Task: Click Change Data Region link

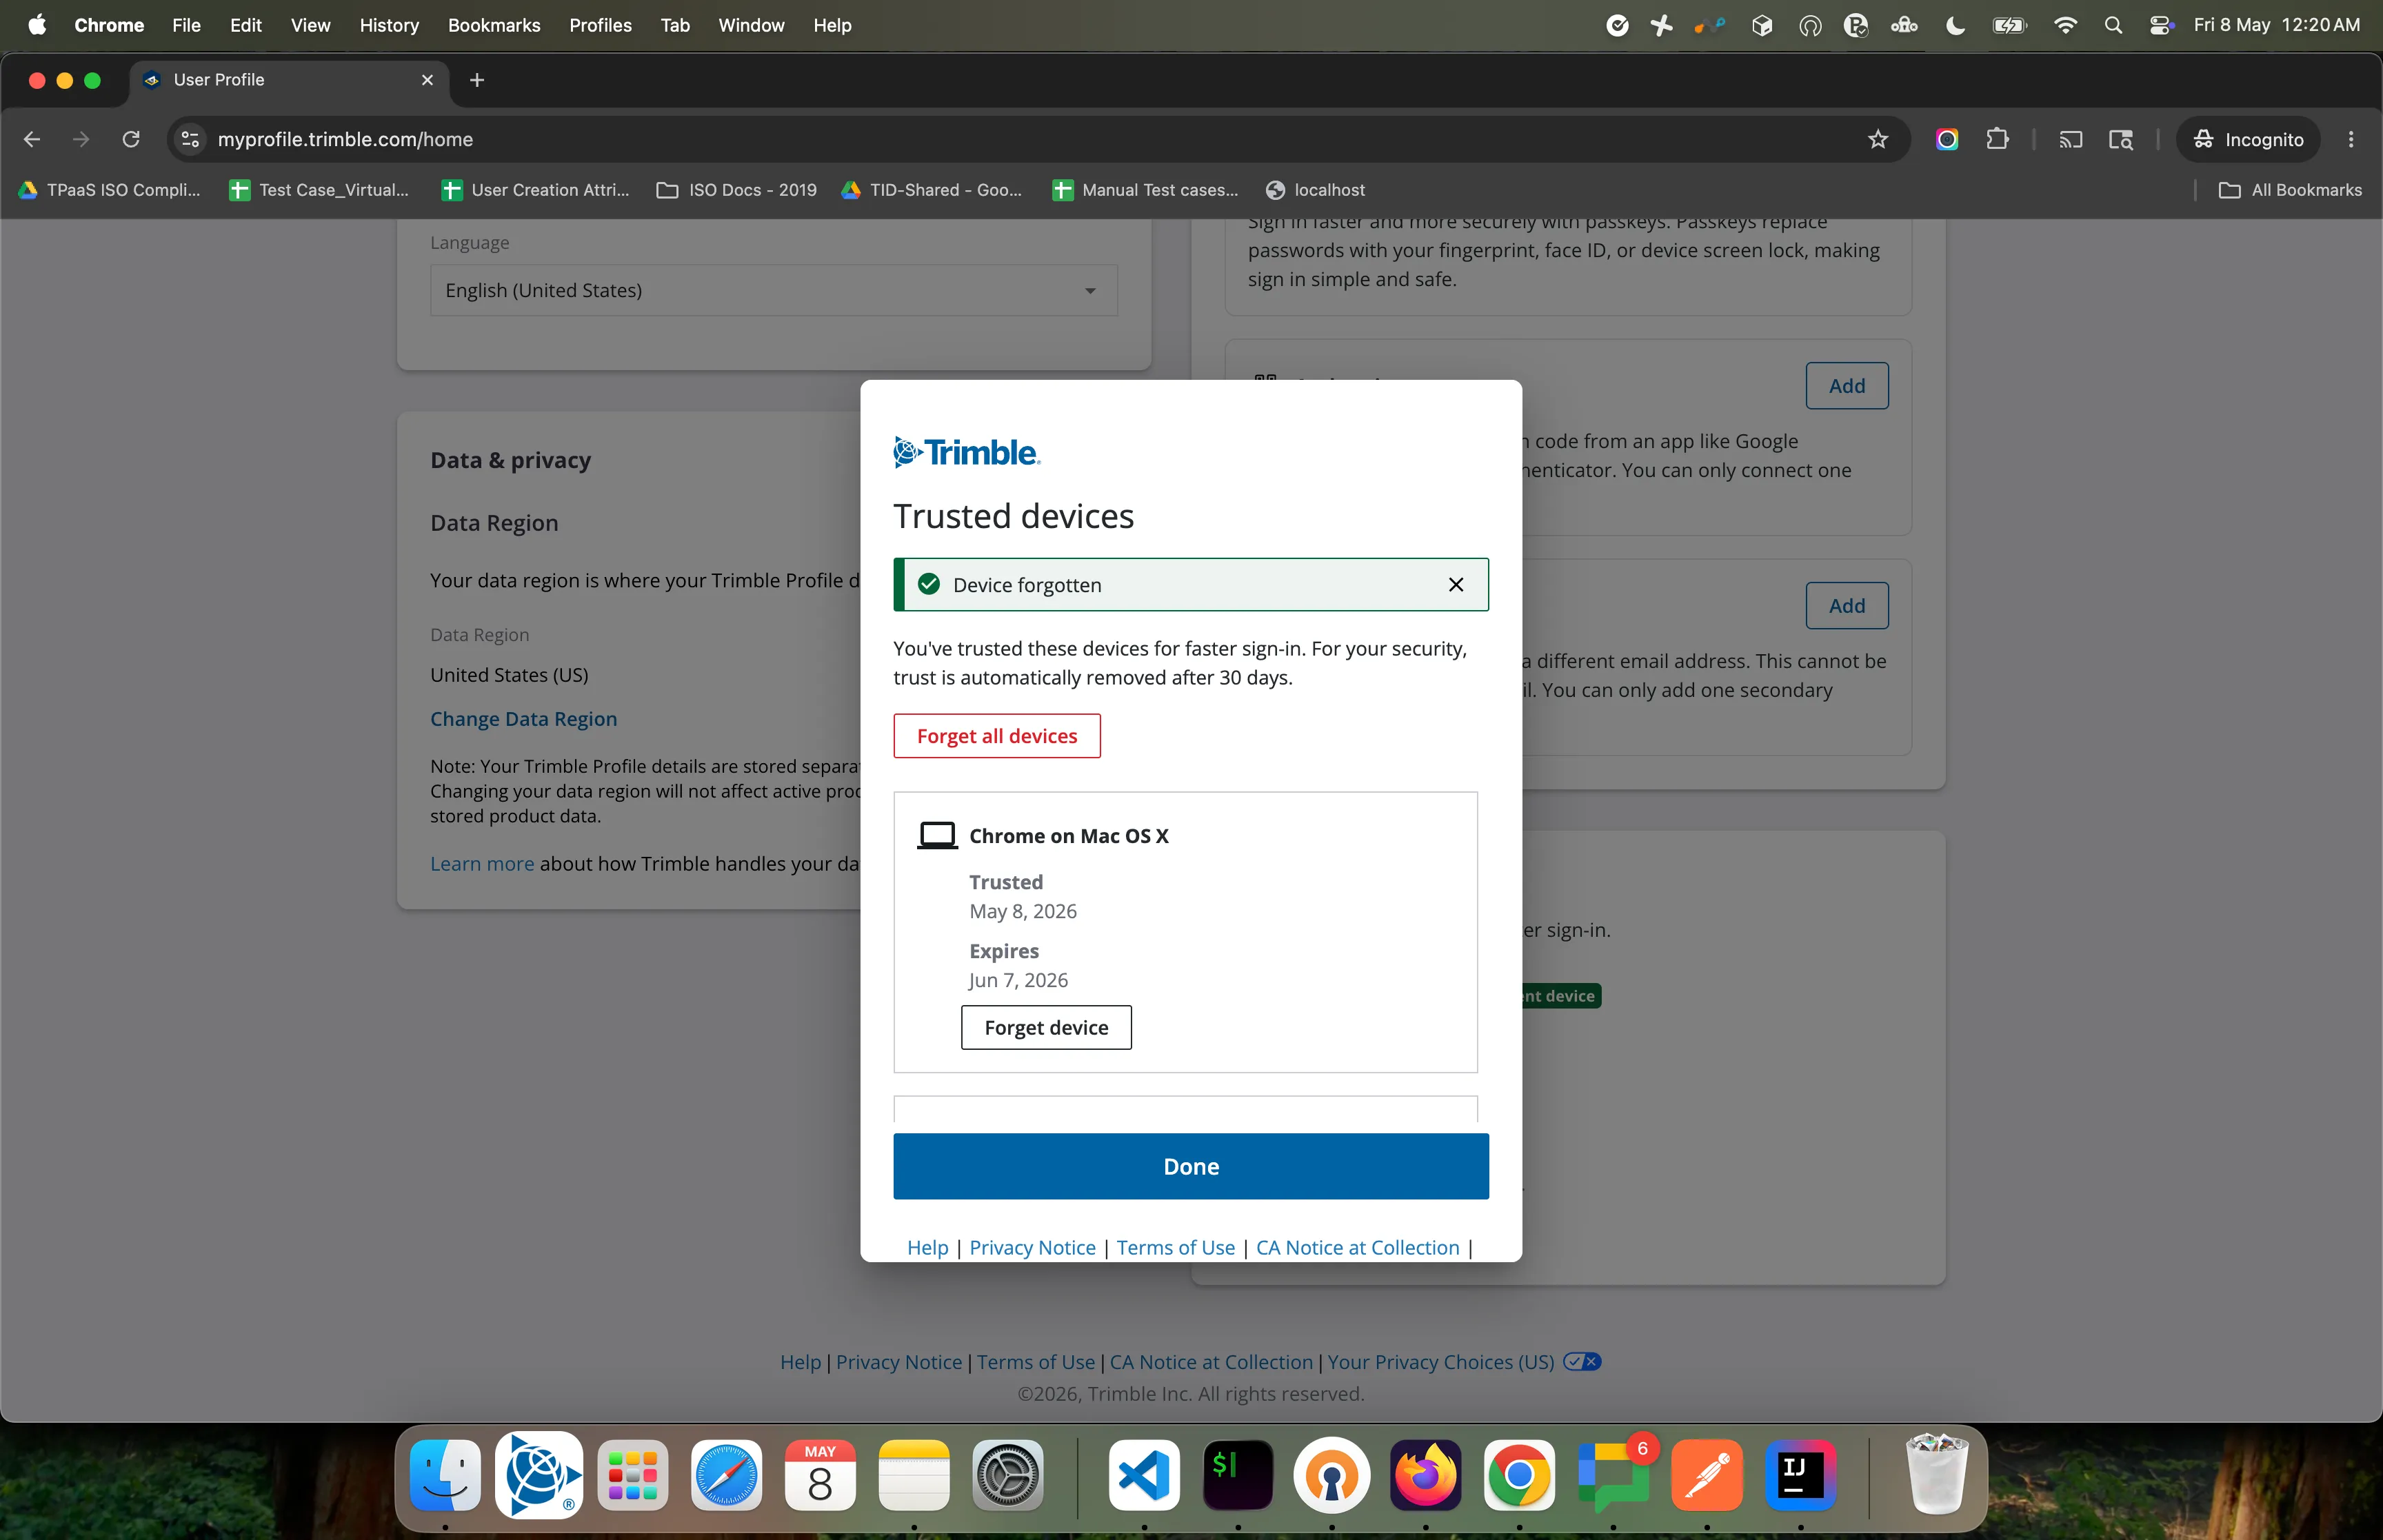Action: (523, 719)
